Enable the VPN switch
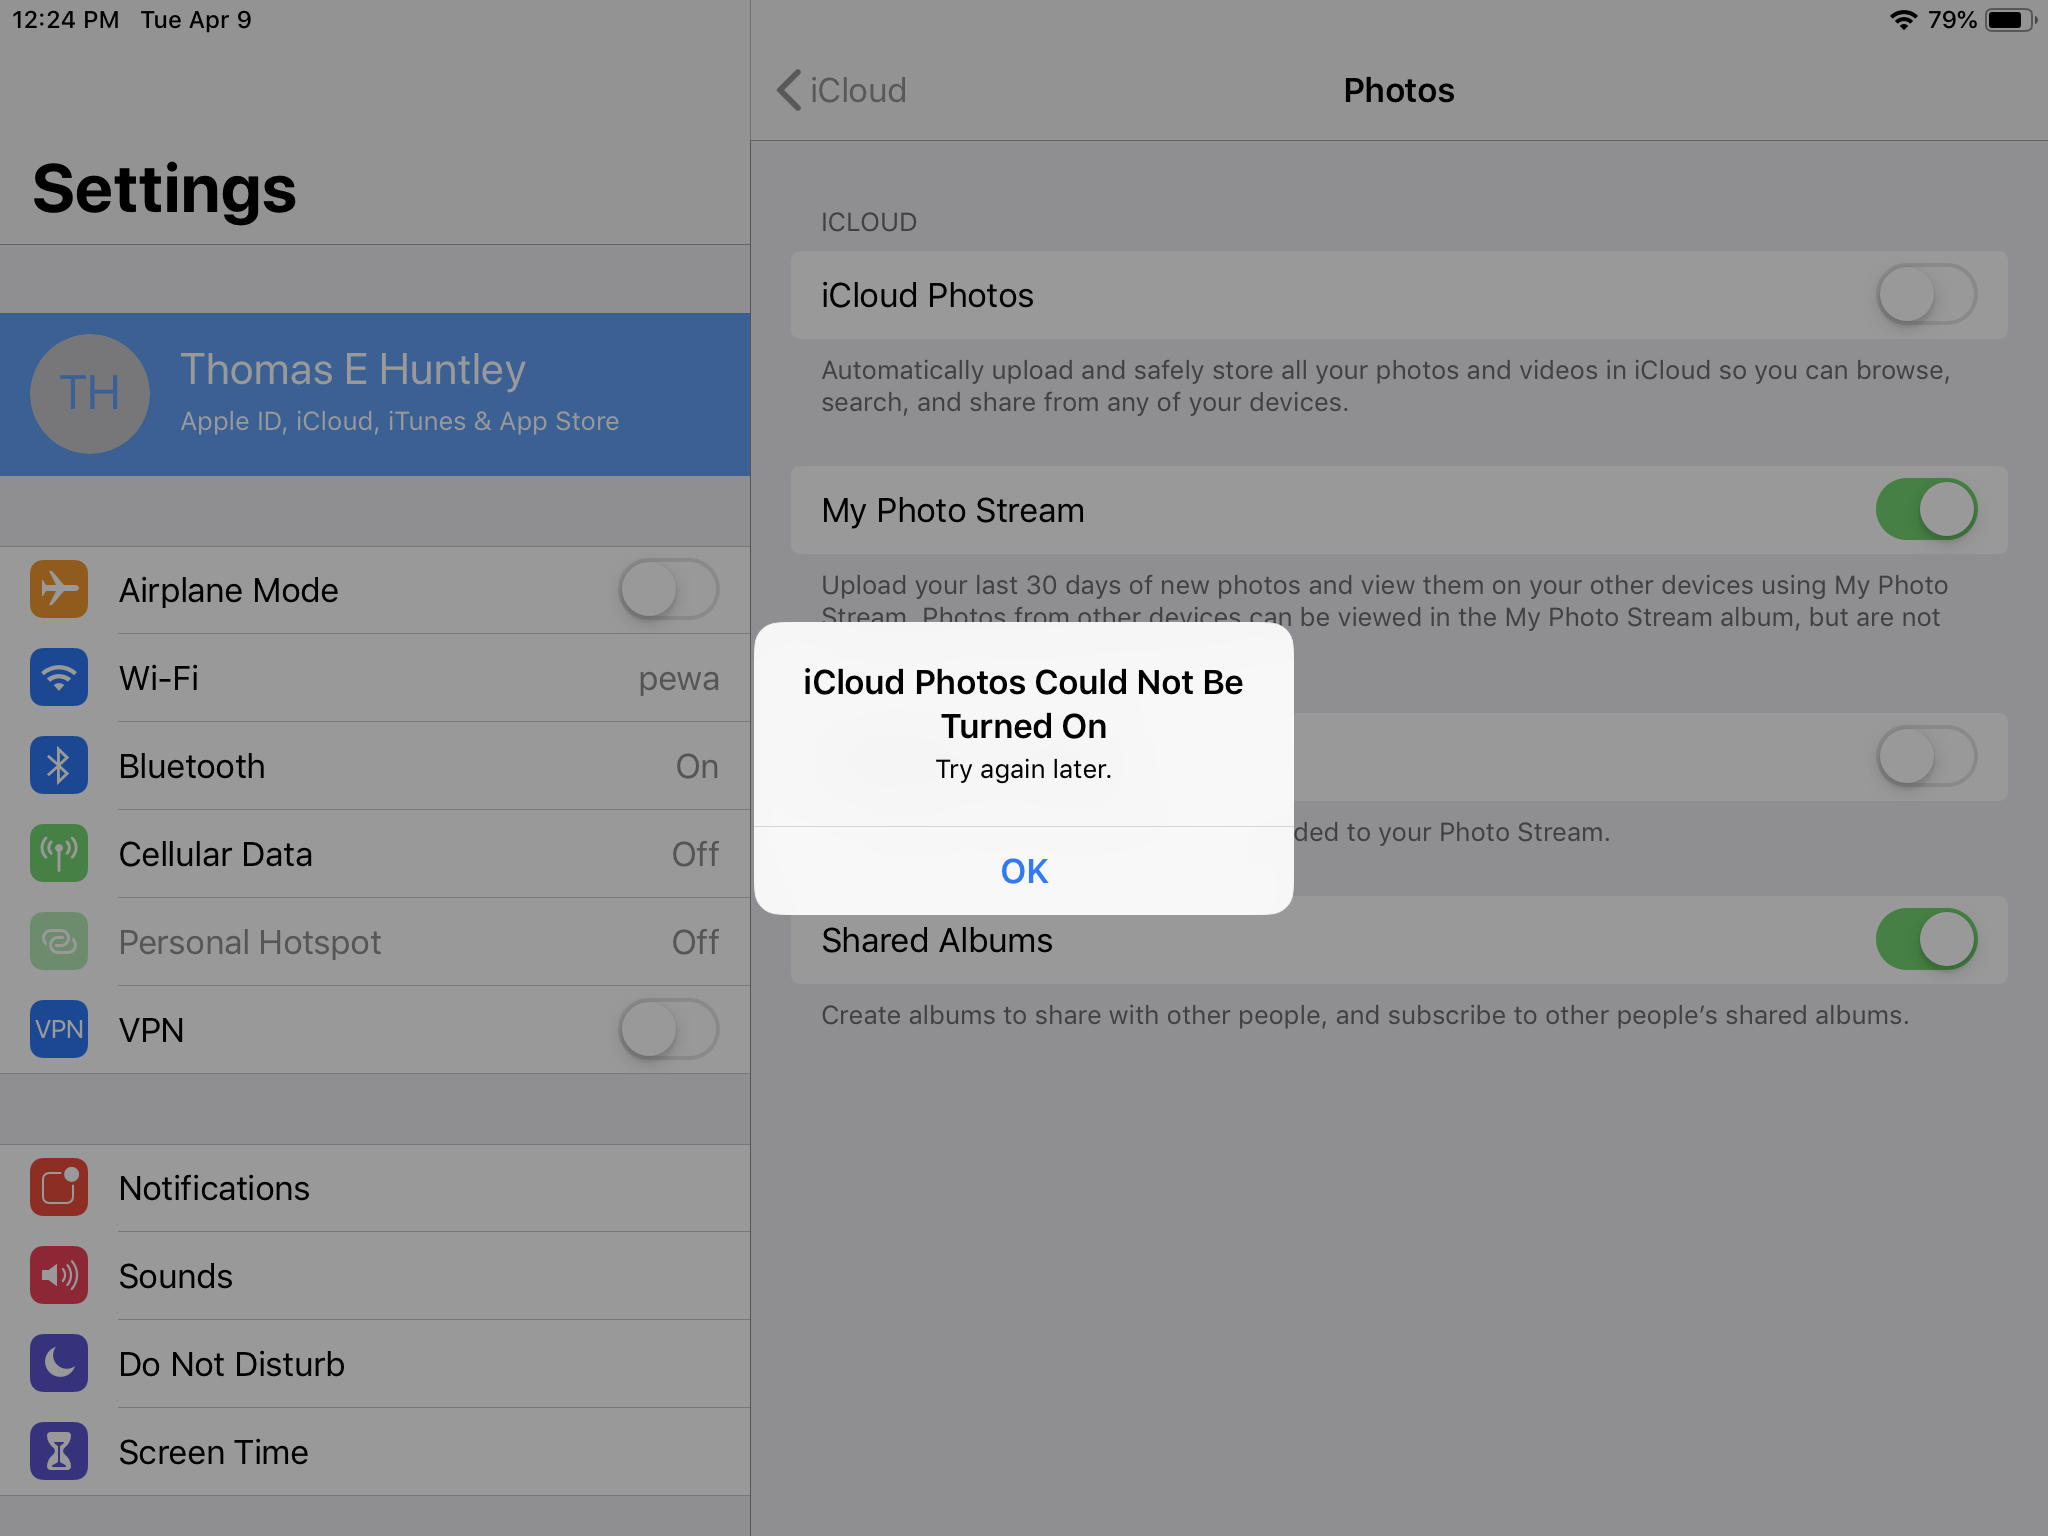The width and height of the screenshot is (2048, 1536). [x=668, y=1030]
